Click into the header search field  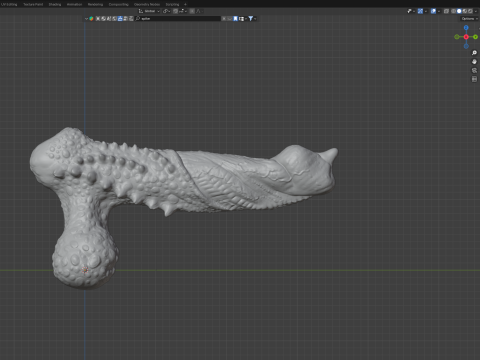pos(178,19)
